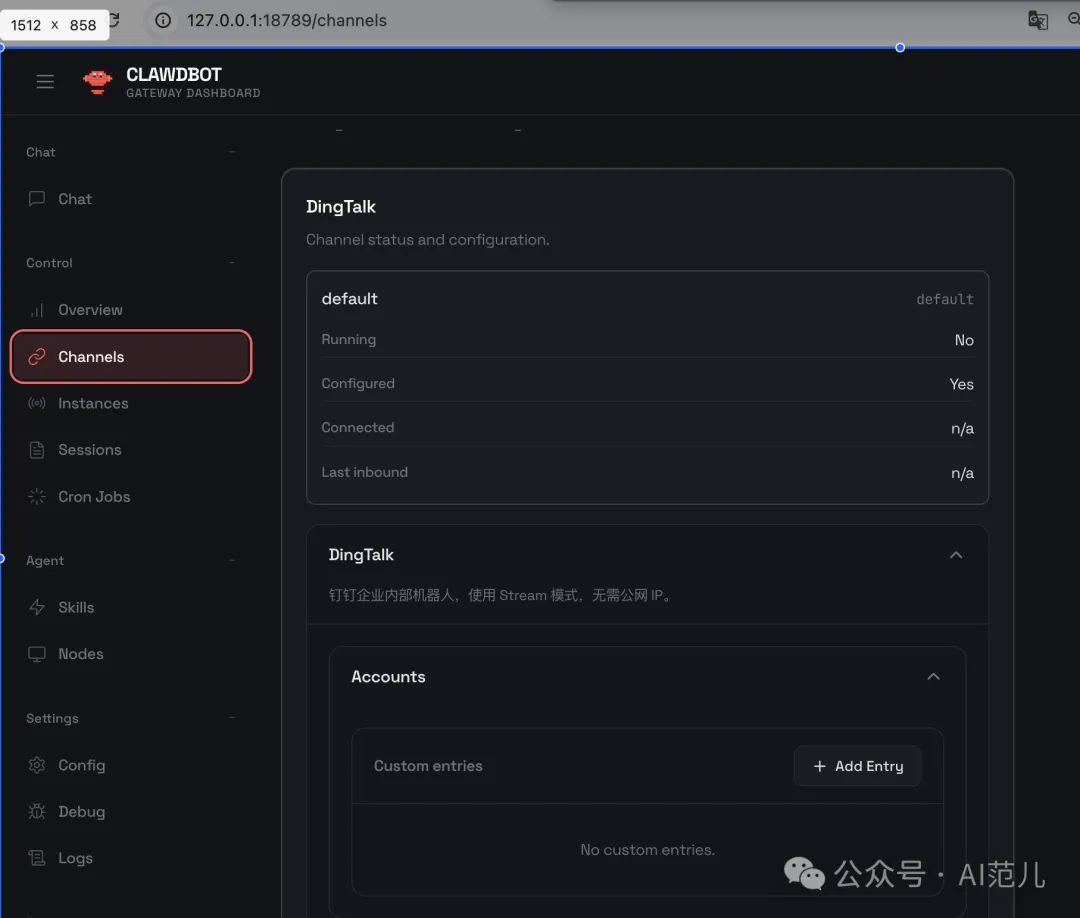Screen dimensions: 1080x918
Task: Click the Channels link icon
Action: pos(37,357)
